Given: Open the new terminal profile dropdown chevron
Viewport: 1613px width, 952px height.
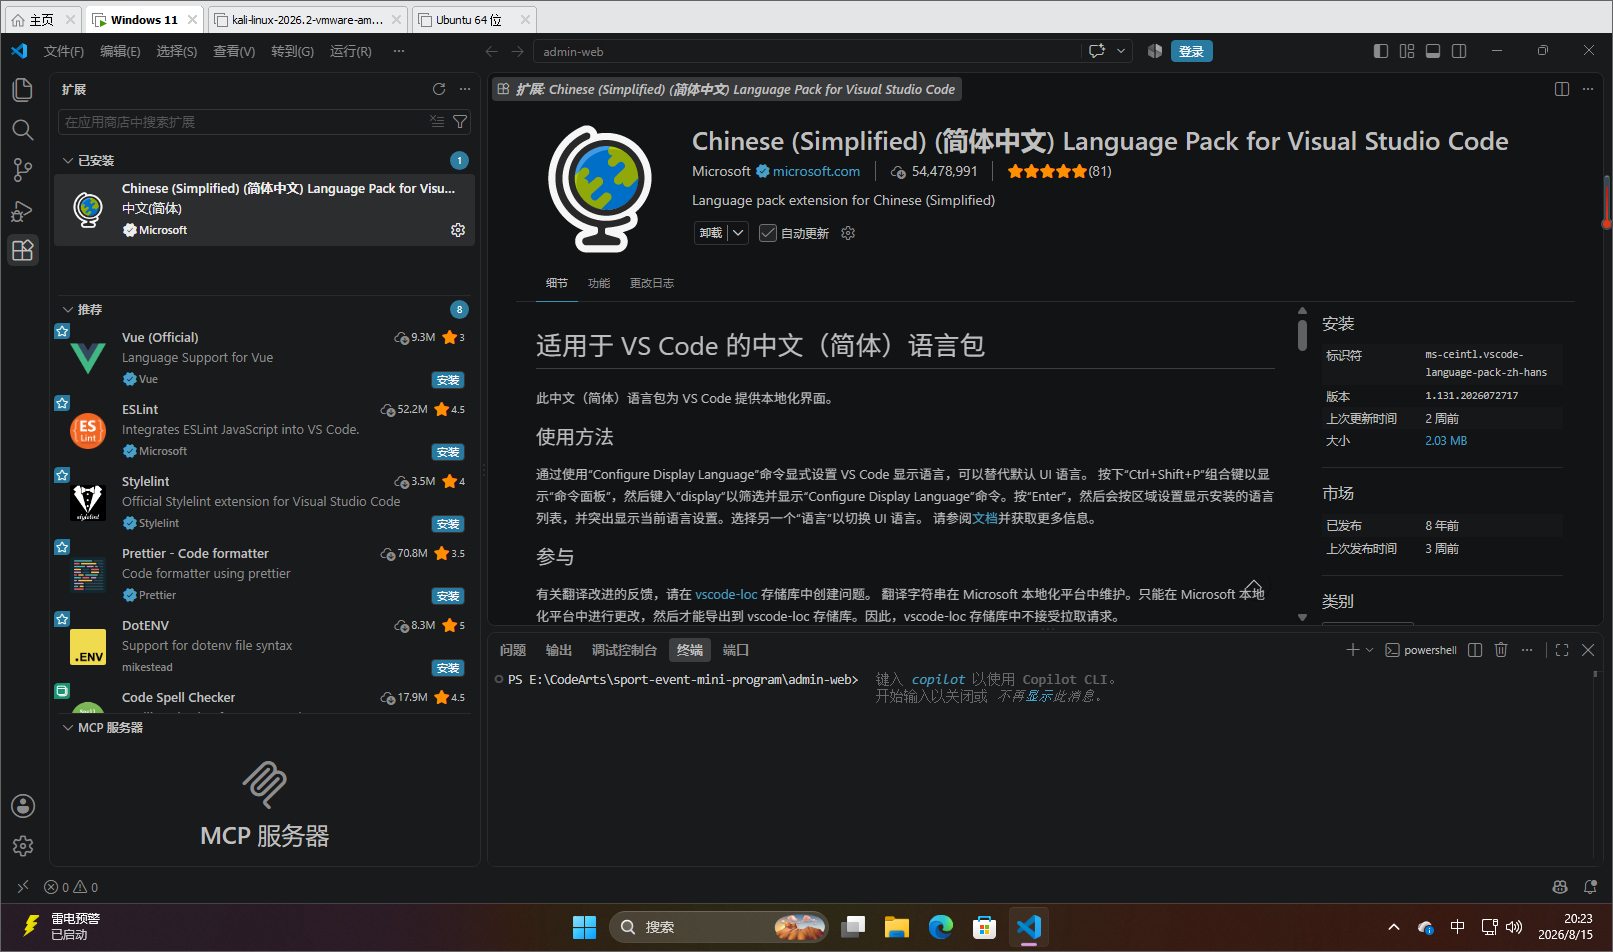Looking at the screenshot, I should [x=1370, y=650].
